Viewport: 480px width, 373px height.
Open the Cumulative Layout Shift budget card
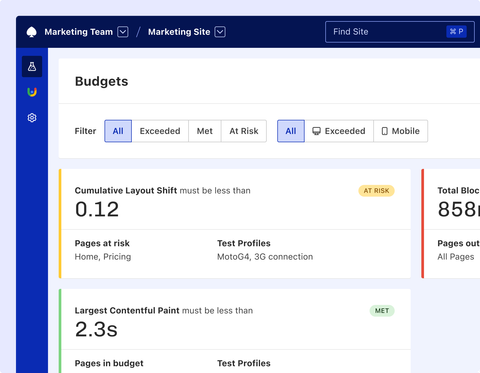pos(235,223)
